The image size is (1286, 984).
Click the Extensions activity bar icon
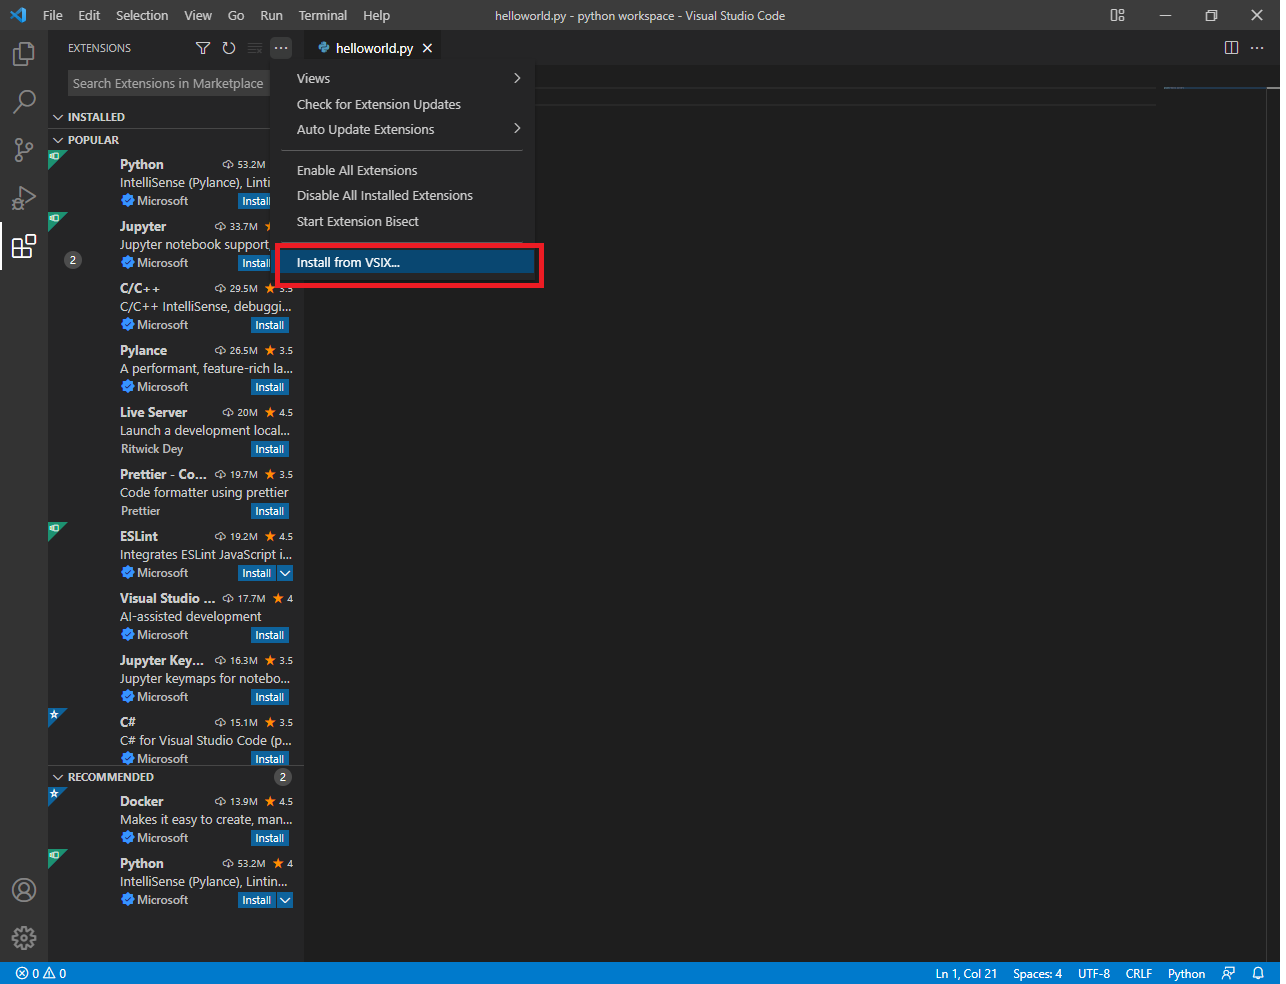[x=24, y=246]
